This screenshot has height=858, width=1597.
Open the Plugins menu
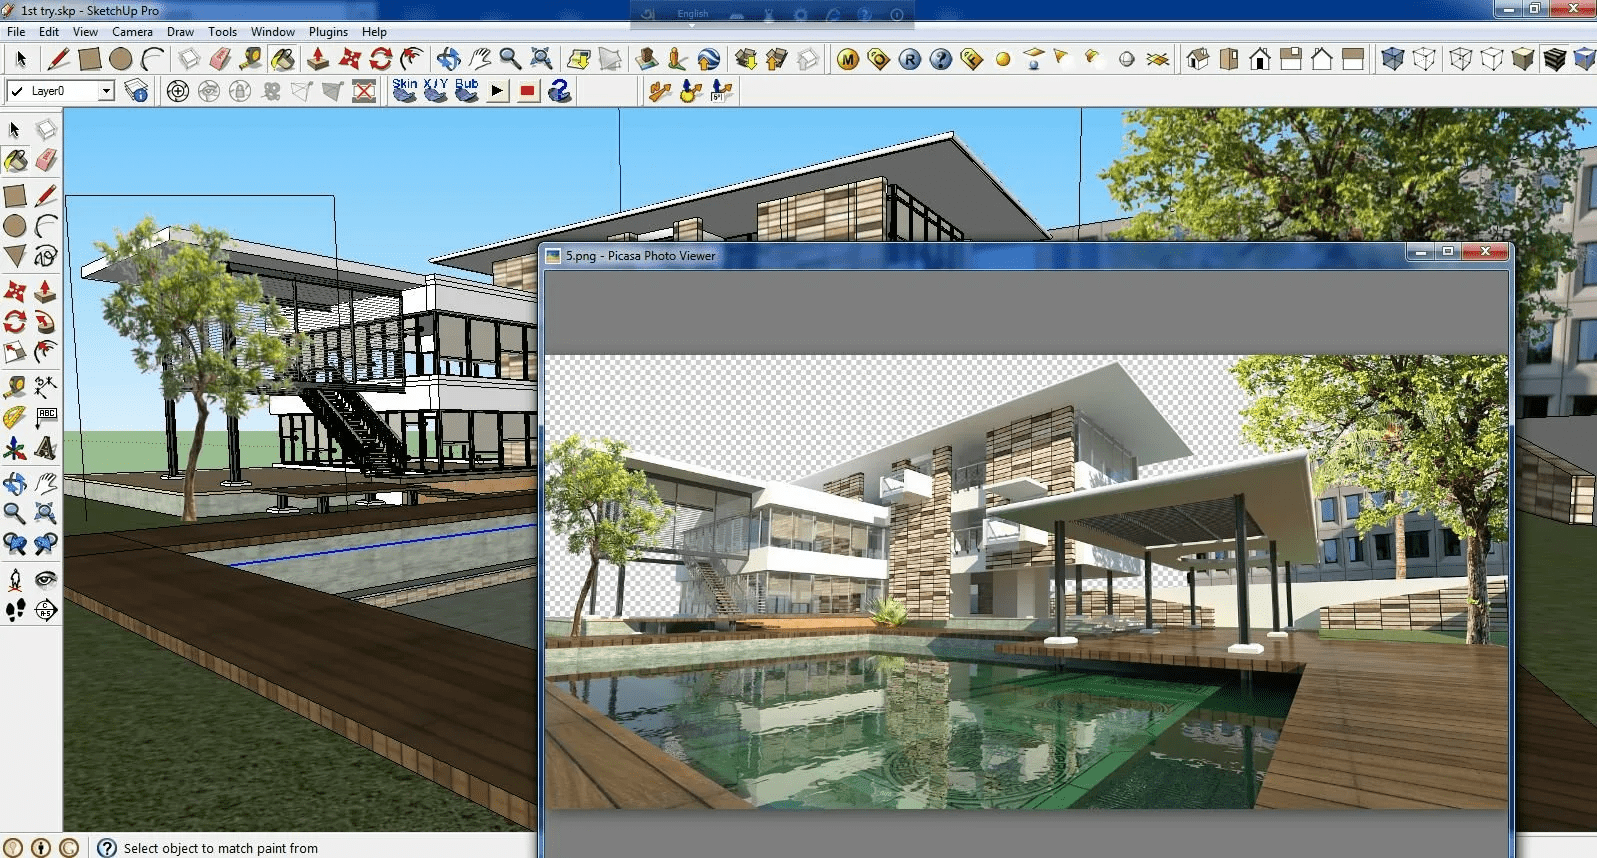(x=328, y=32)
